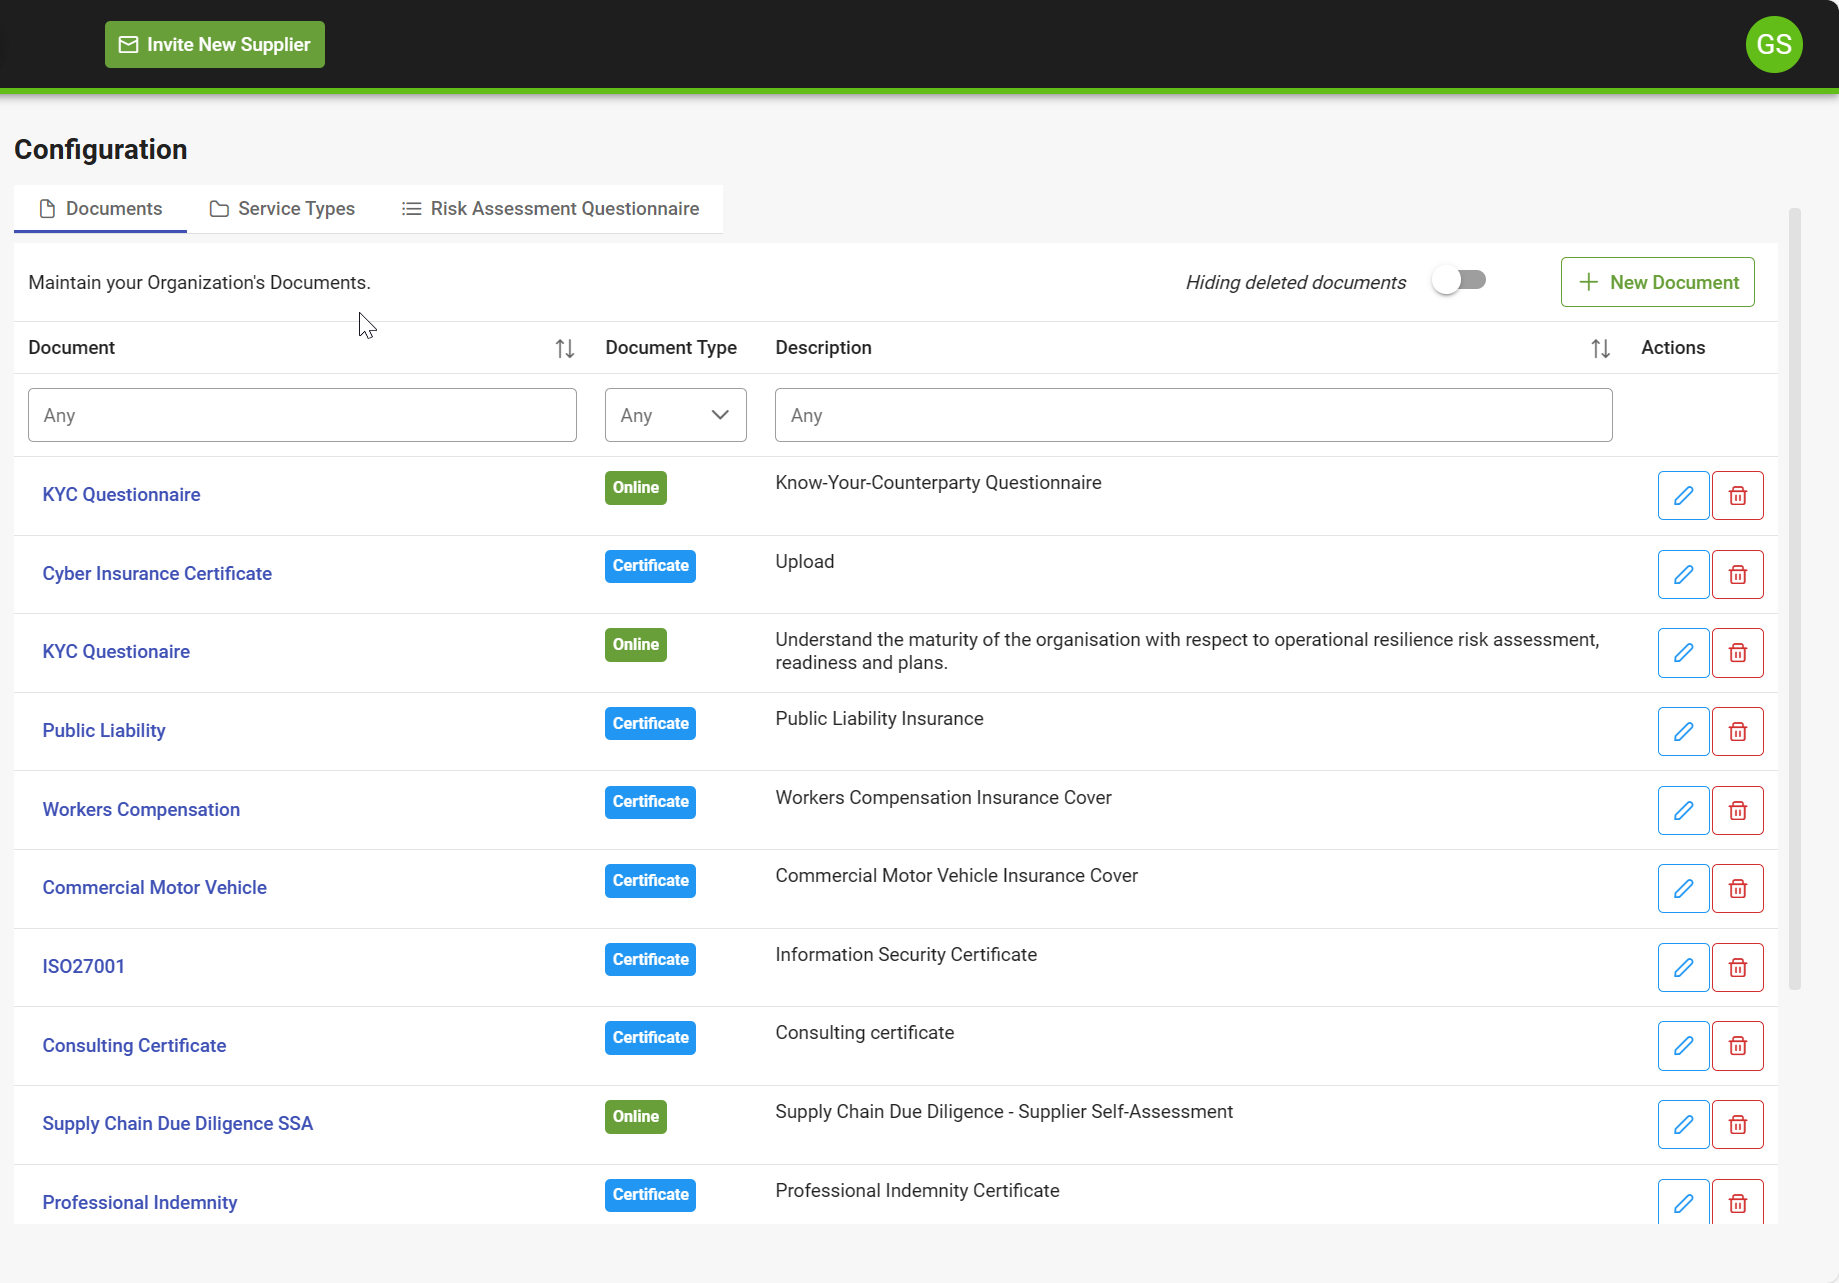Screen dimensions: 1839x1283
Task: Switch to the Service Types tab
Action: pyautogui.click(x=282, y=208)
